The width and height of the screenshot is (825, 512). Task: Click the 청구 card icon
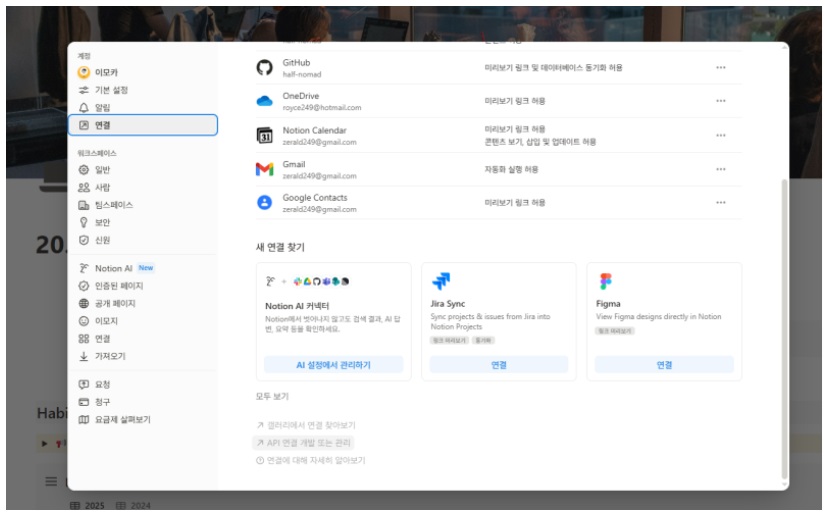point(84,402)
